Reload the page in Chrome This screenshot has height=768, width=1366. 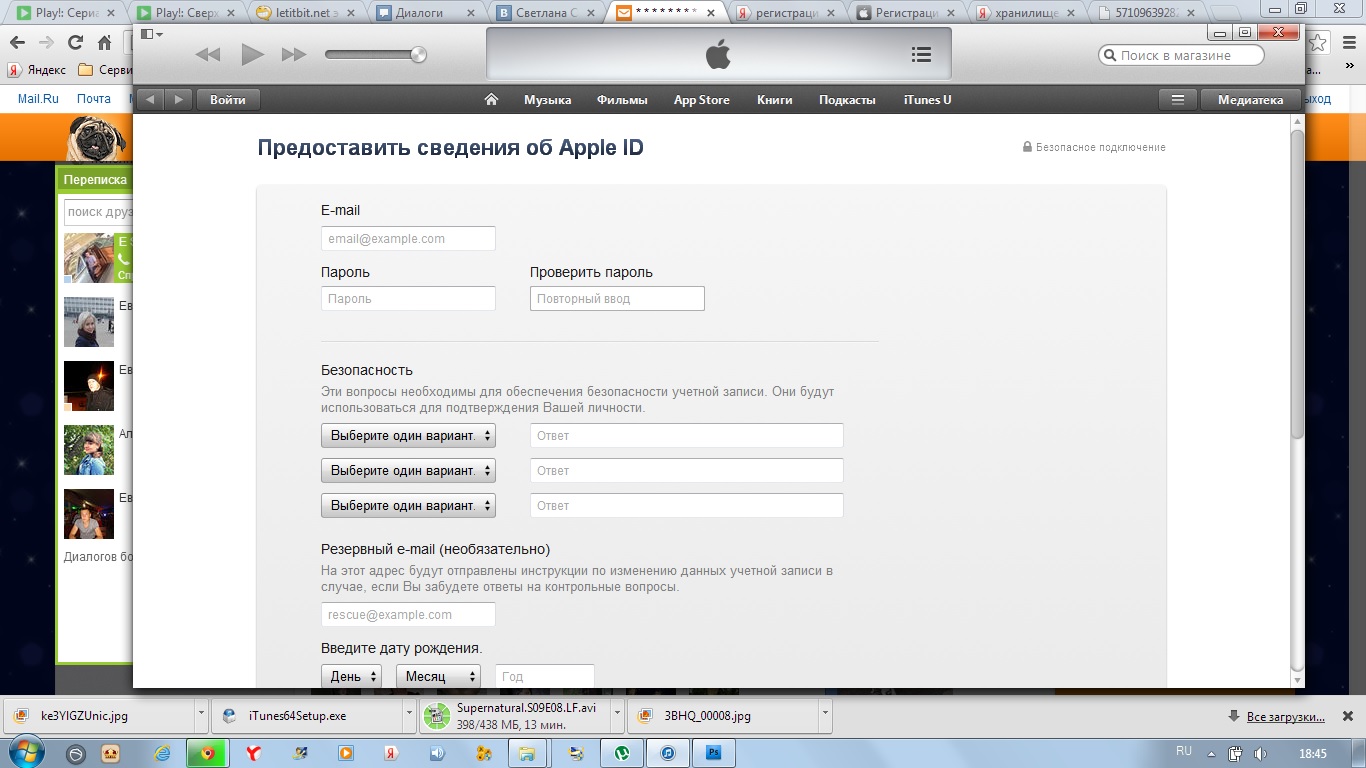coord(75,43)
